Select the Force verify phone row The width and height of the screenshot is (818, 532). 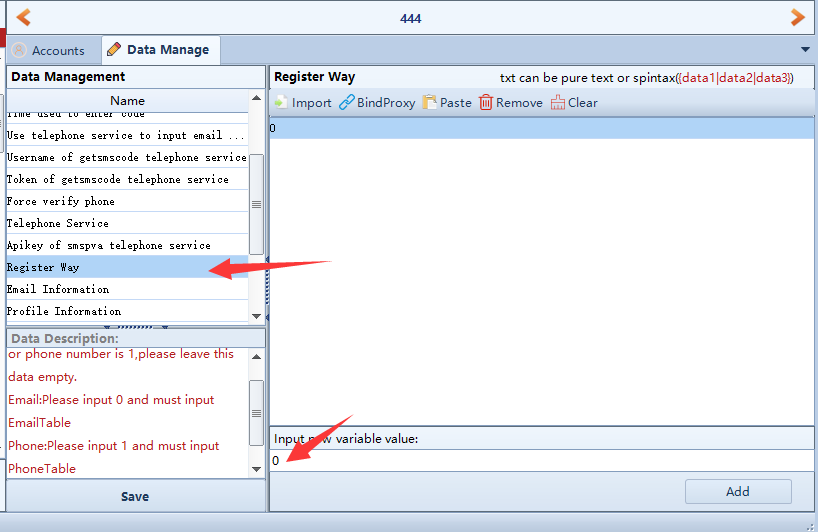127,201
